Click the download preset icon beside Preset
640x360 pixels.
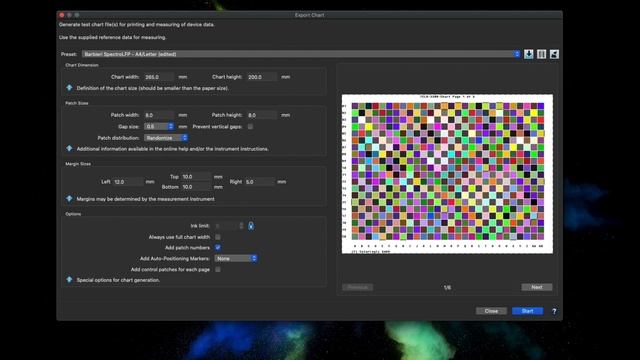click(529, 54)
